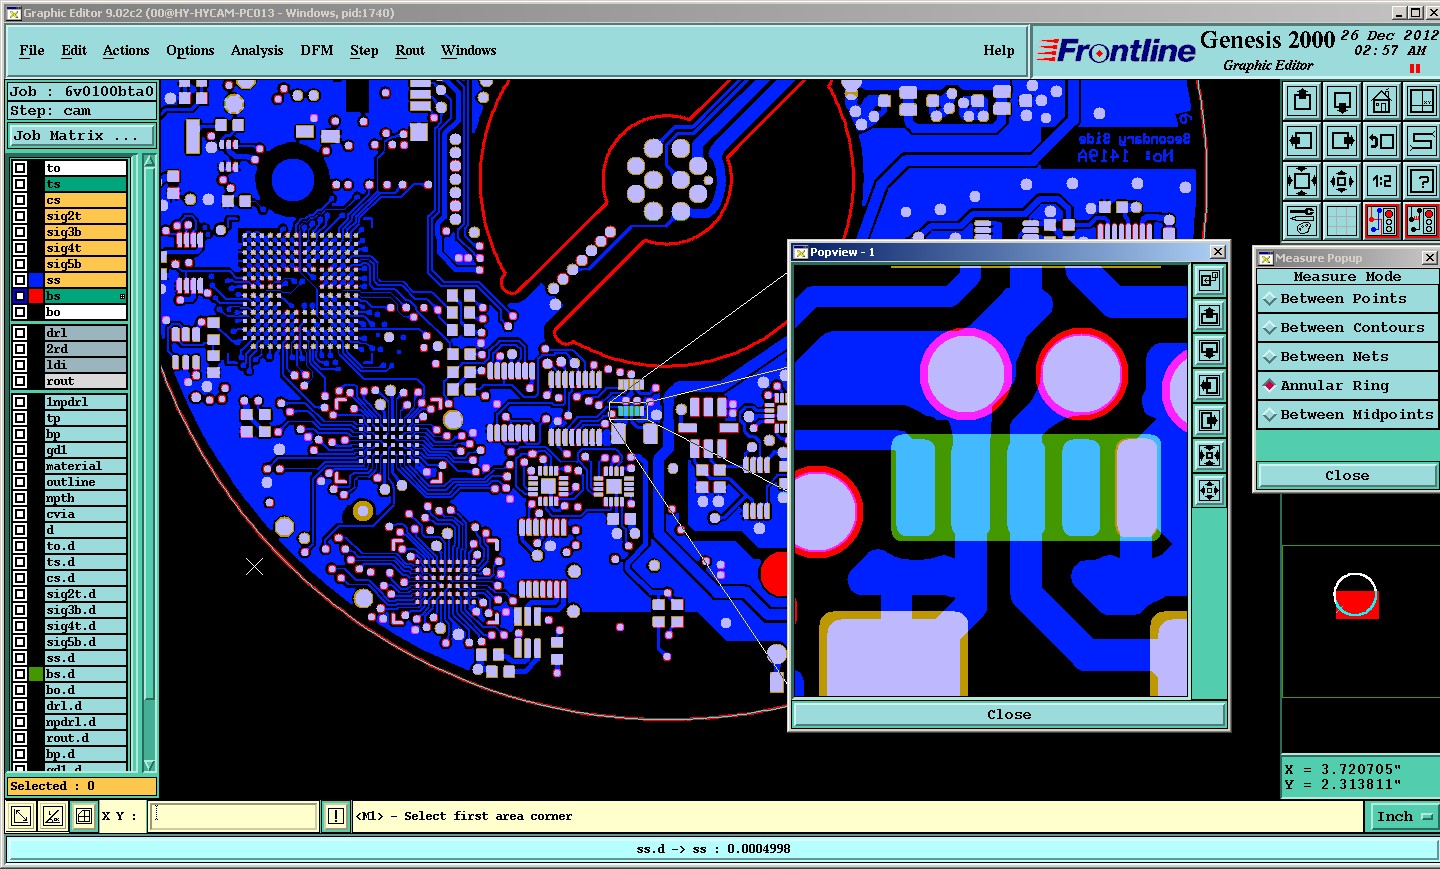Click the previous view undo icon

coord(1382,141)
